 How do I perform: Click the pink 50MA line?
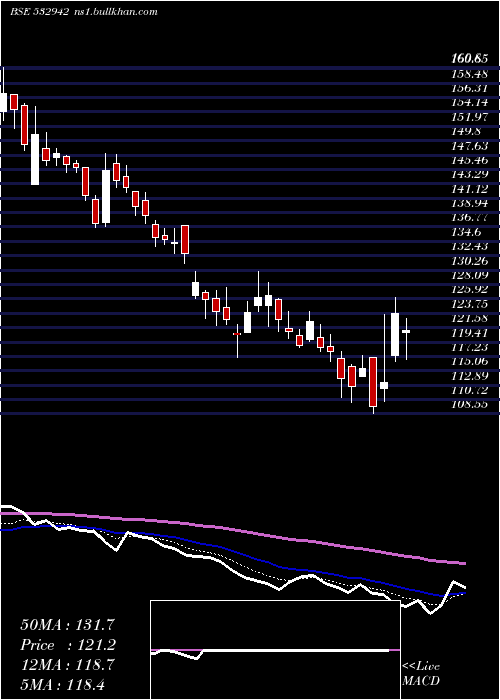(232, 529)
